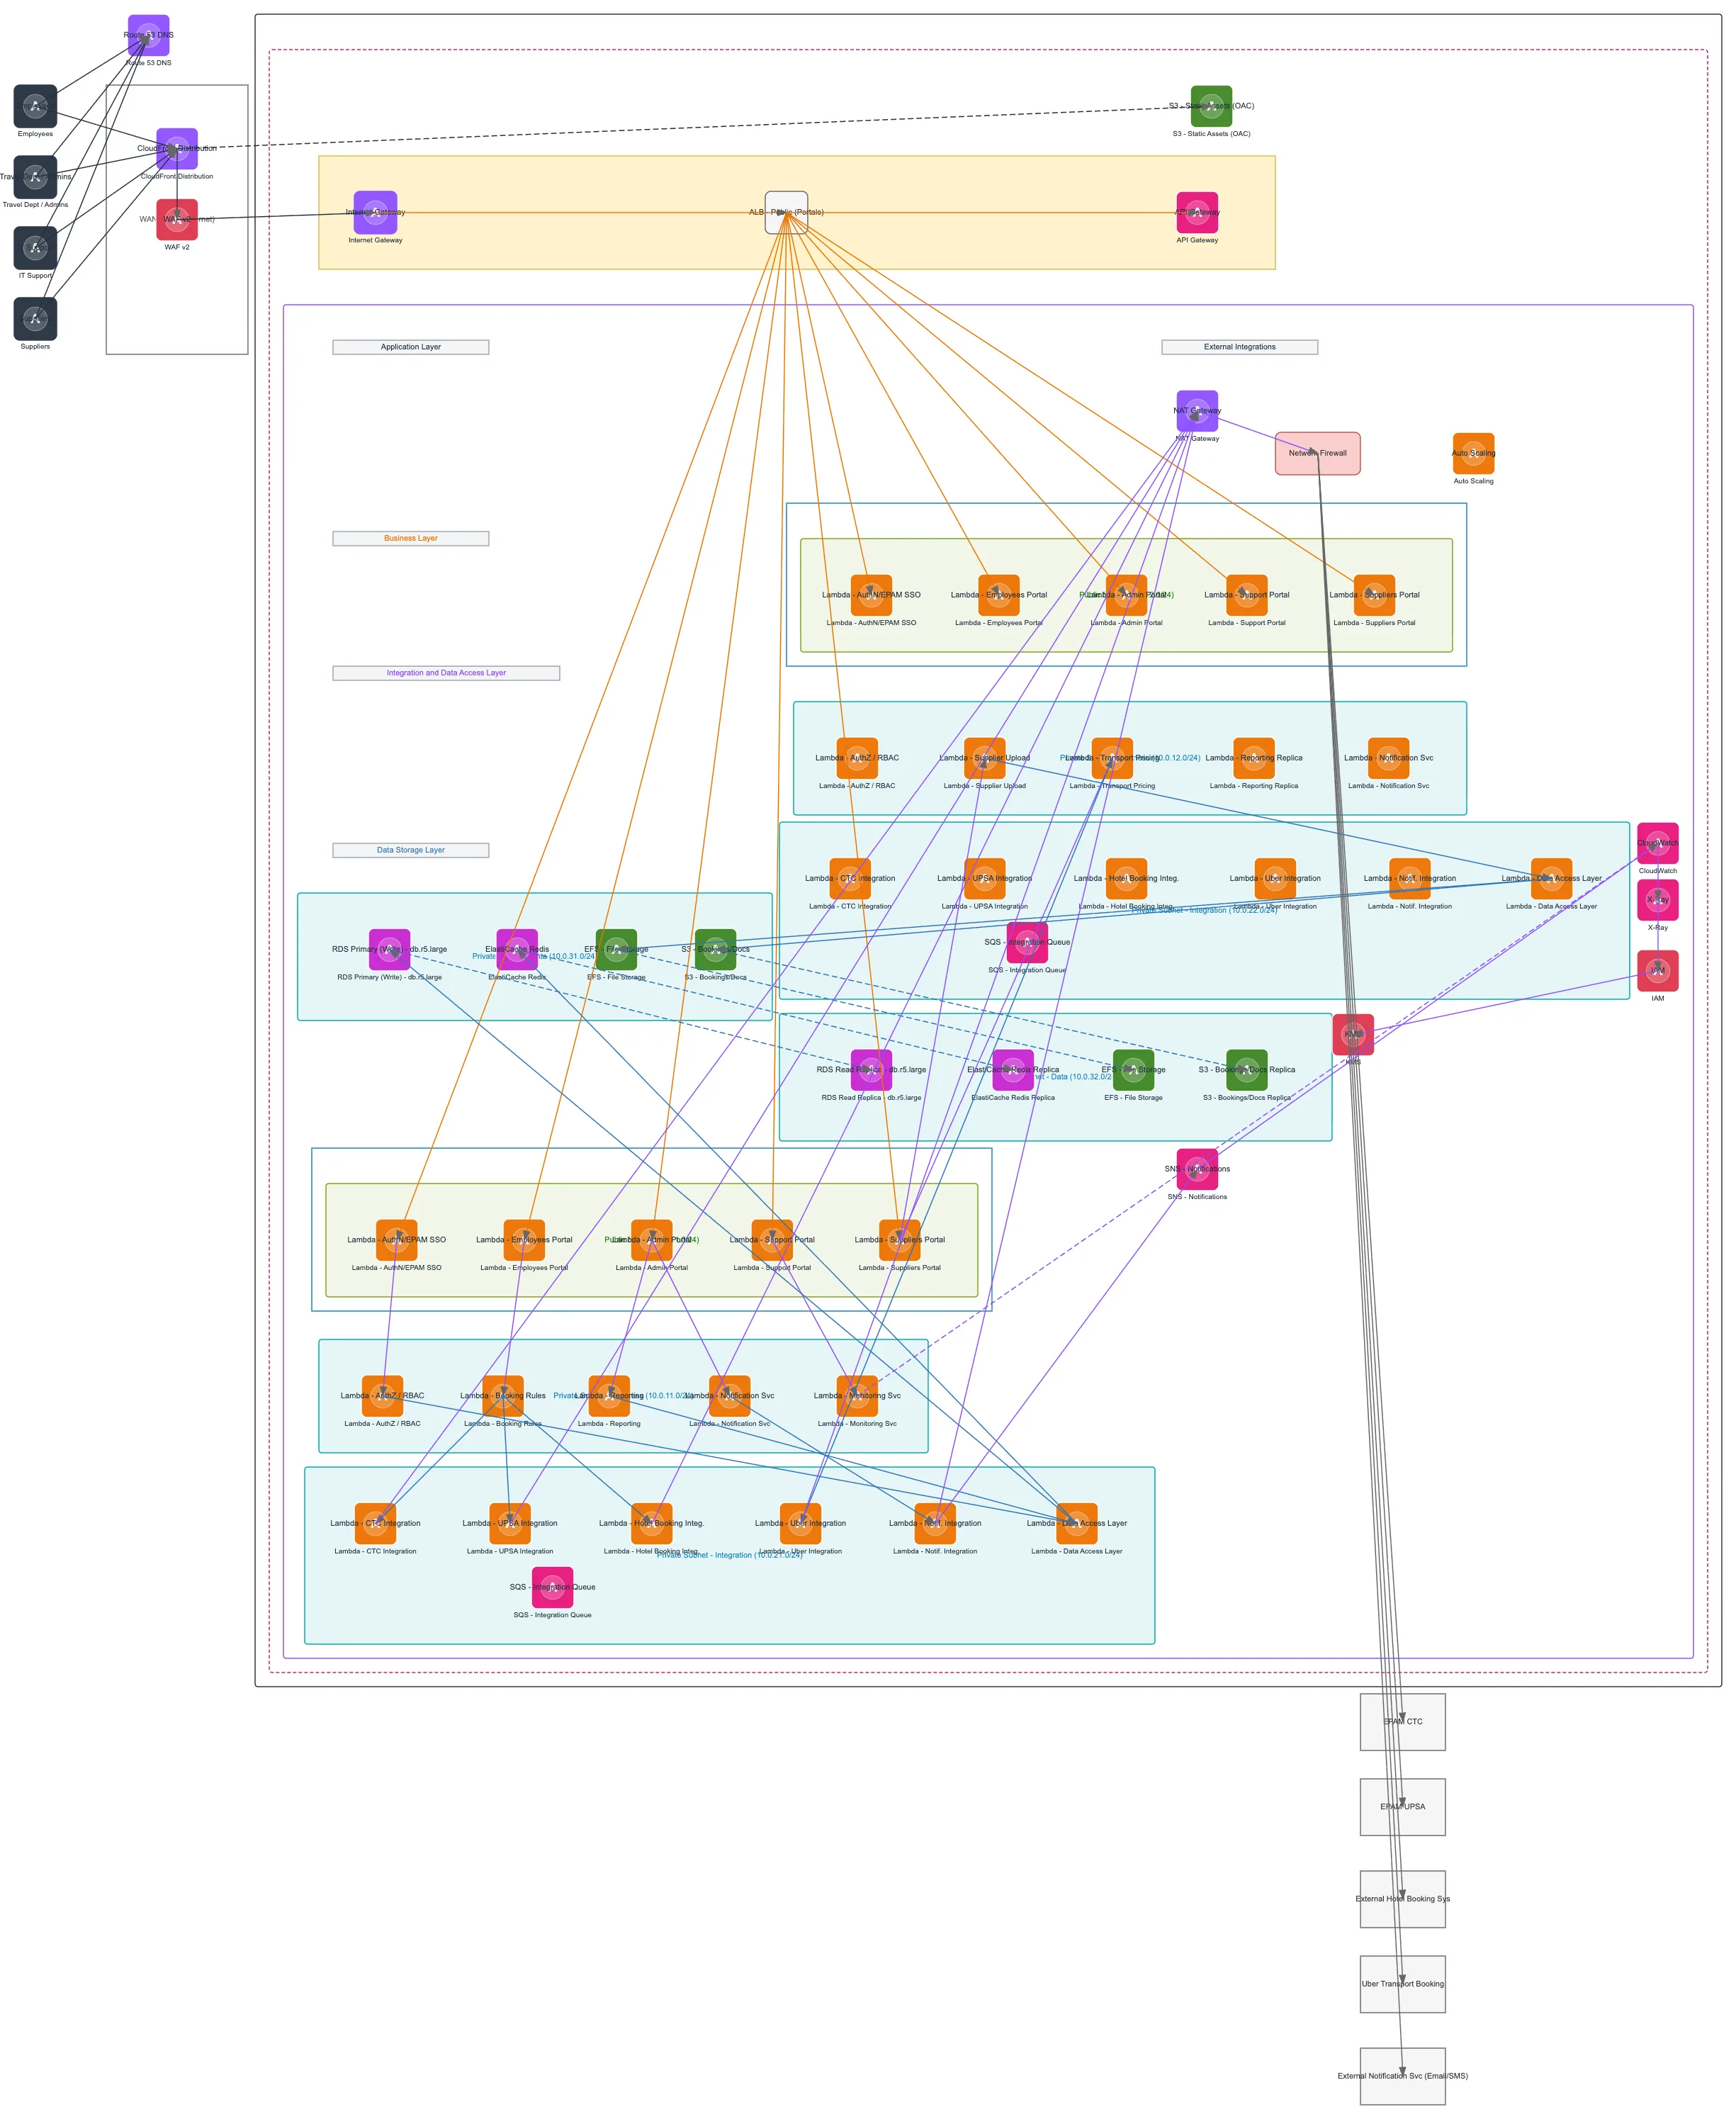Select the ALB - Public (Portals) node
This screenshot has height=2119, width=1736.
[787, 213]
